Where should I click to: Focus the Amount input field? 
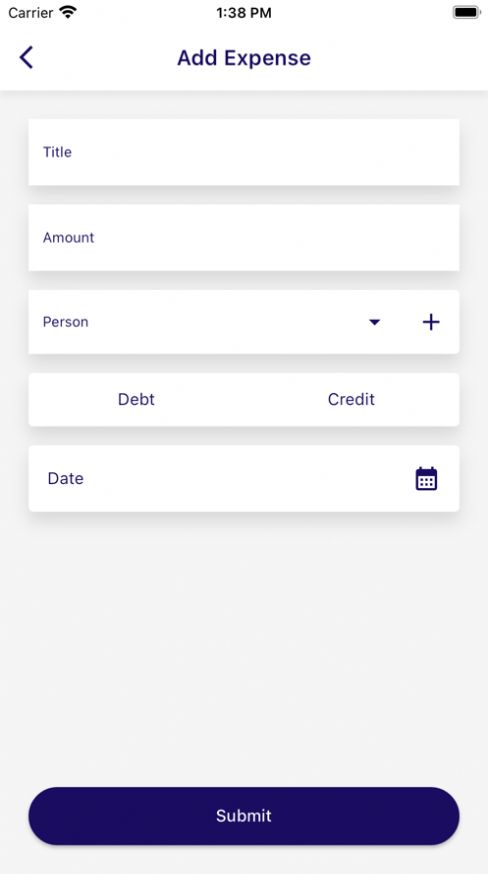coord(244,237)
